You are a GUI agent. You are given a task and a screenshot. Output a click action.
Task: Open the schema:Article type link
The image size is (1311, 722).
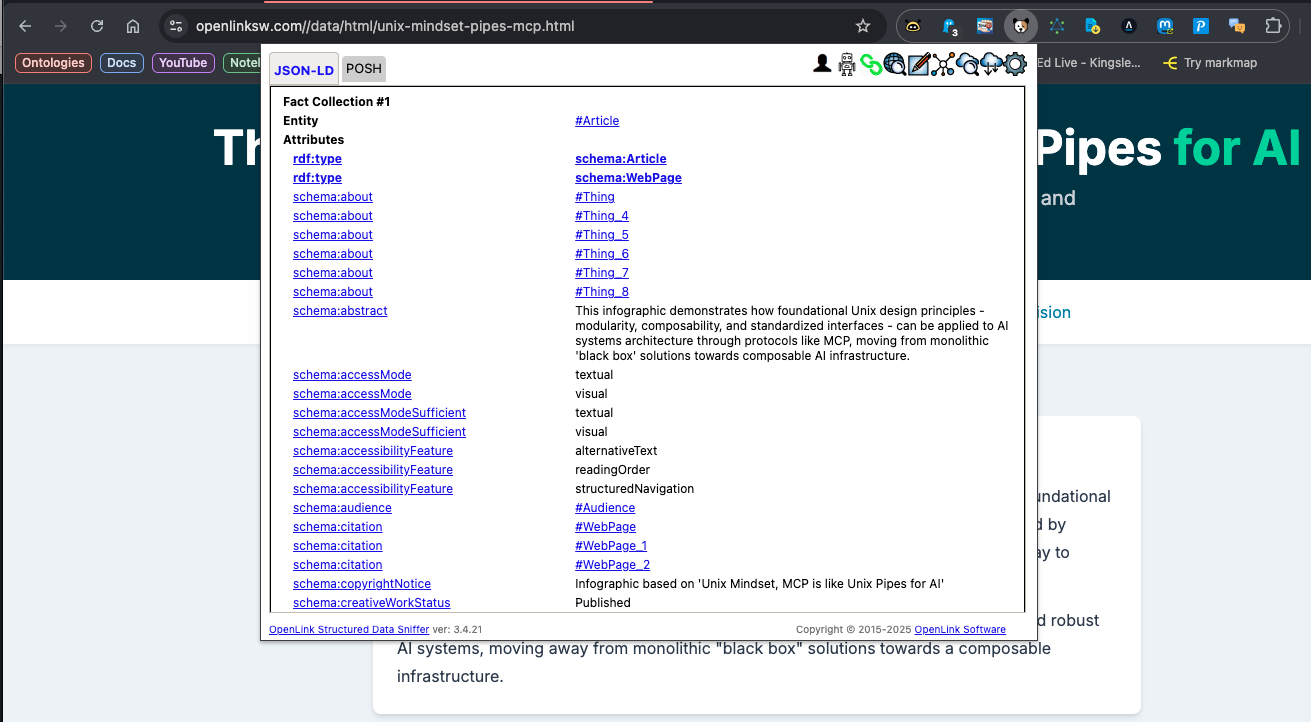620,159
